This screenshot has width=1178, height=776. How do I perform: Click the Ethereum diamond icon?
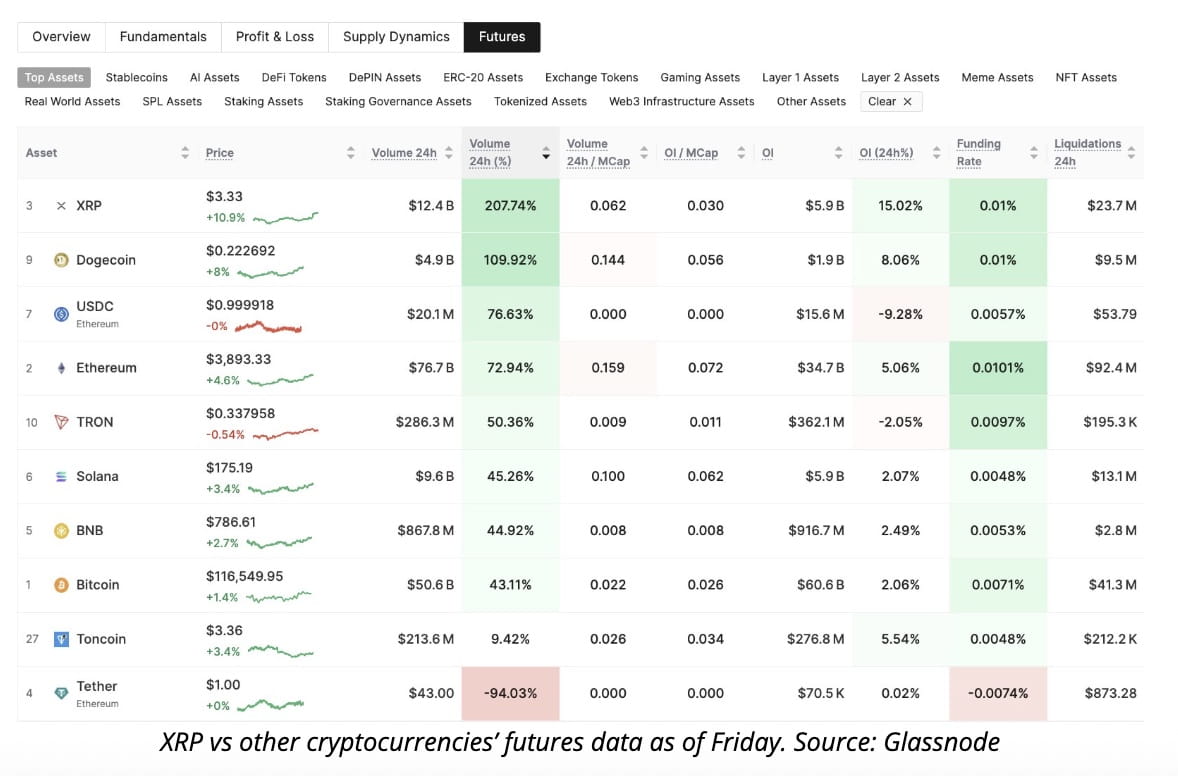click(61, 368)
